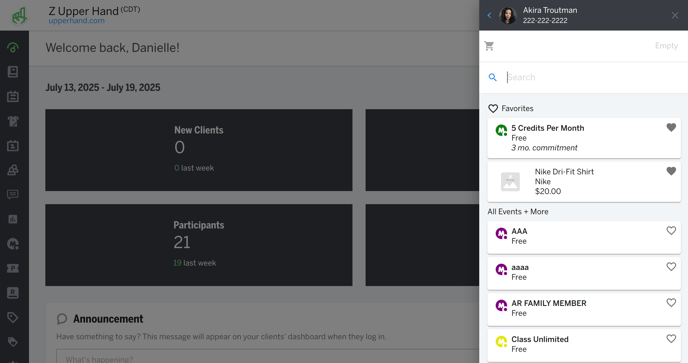This screenshot has width=688, height=363.
Task: Close the client cart panel
Action: click(675, 15)
